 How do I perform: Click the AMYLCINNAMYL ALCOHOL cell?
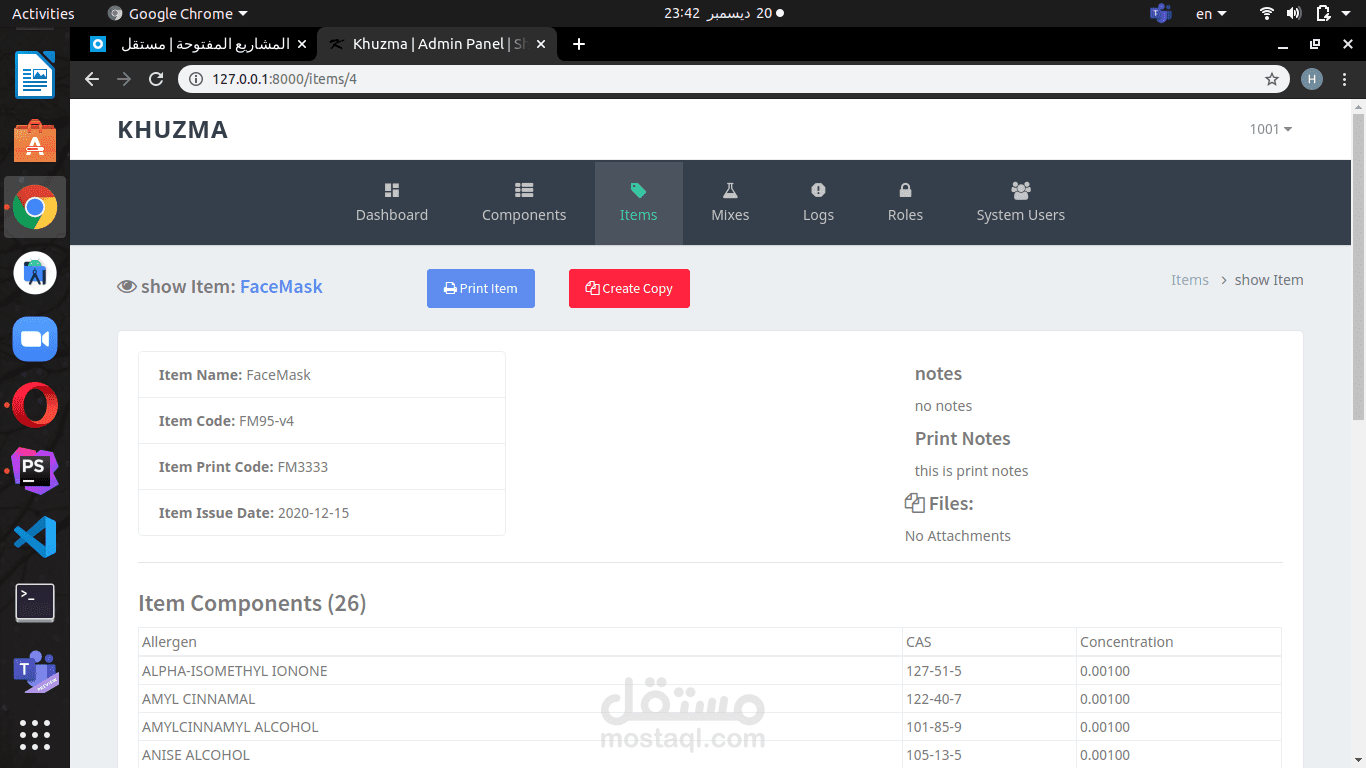click(520, 727)
